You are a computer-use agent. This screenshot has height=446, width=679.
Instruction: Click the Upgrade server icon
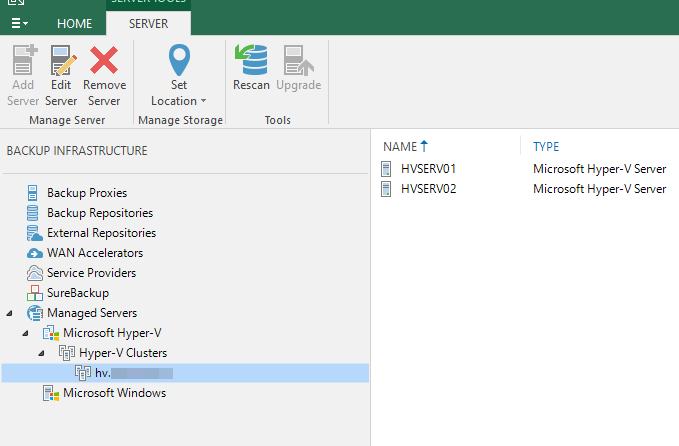(298, 60)
